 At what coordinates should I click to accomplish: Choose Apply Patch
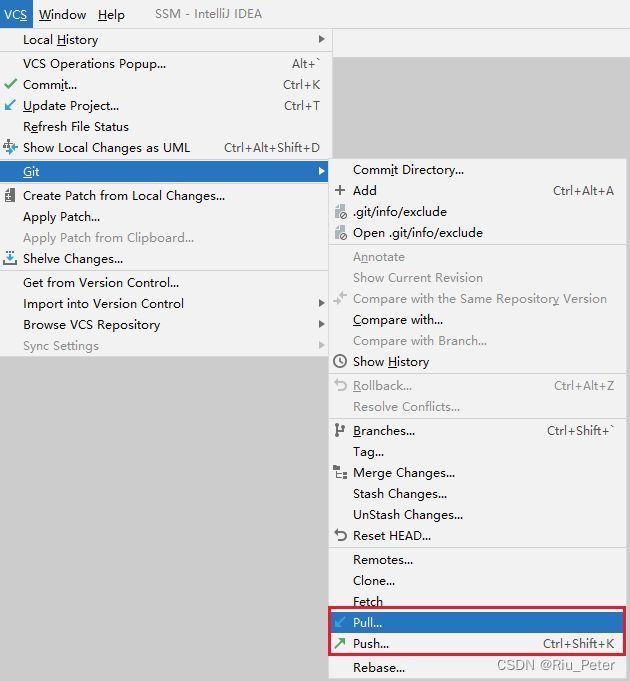tap(164, 216)
